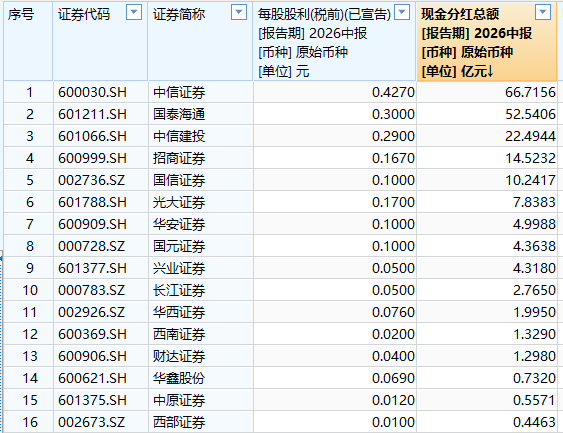Select stock code 000728.SZ
Viewport: 563px width, 433px height.
tap(91, 246)
